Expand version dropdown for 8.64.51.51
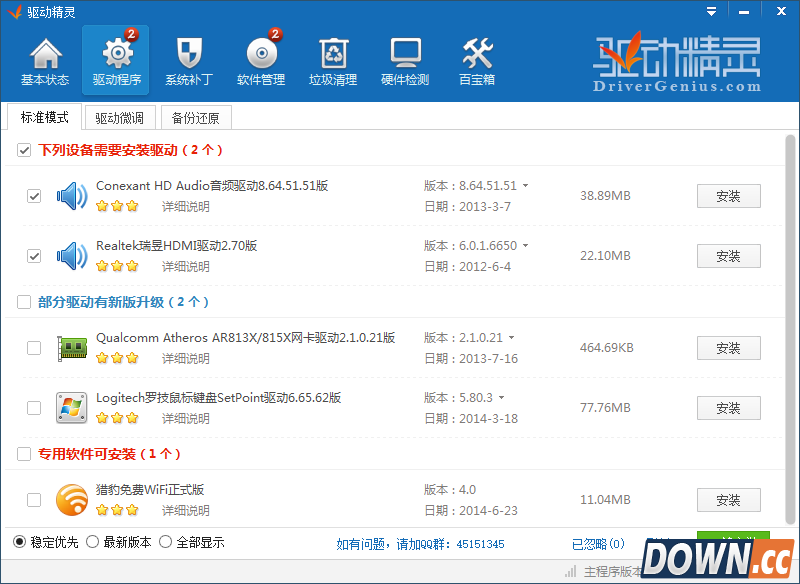Image resolution: width=800 pixels, height=584 pixels. 526,186
